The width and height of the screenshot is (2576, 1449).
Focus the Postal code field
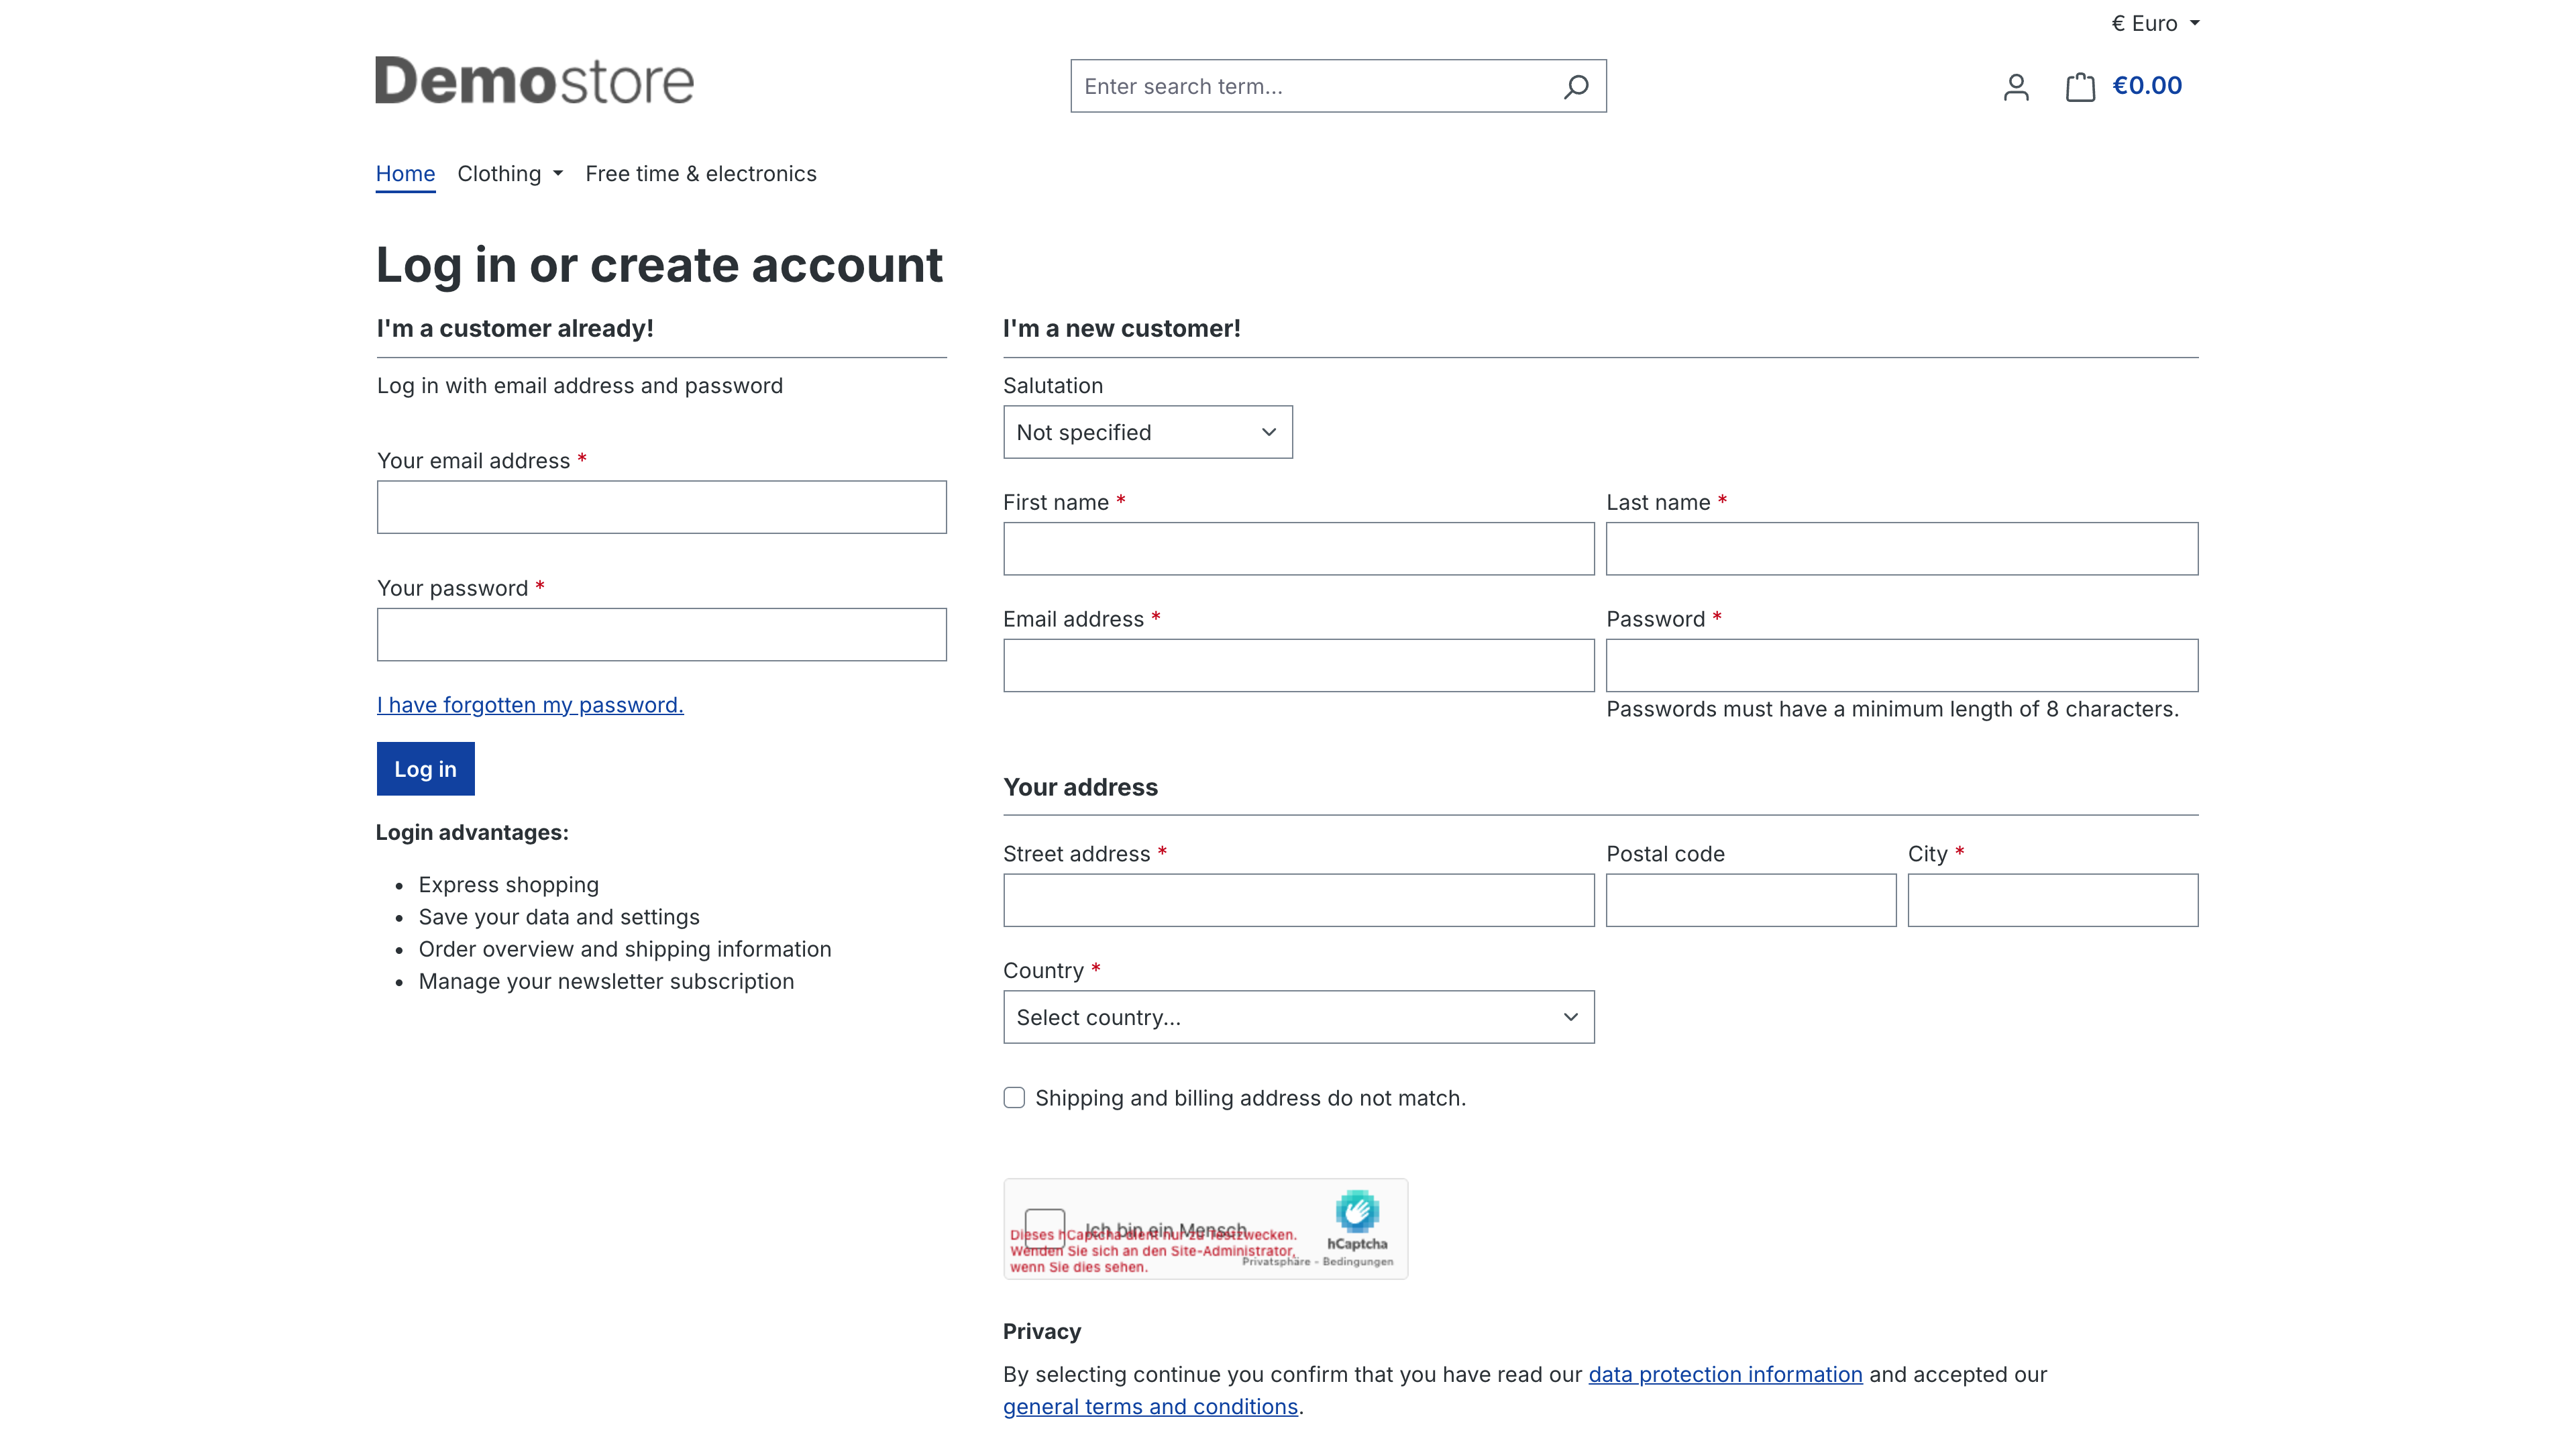(x=1751, y=900)
